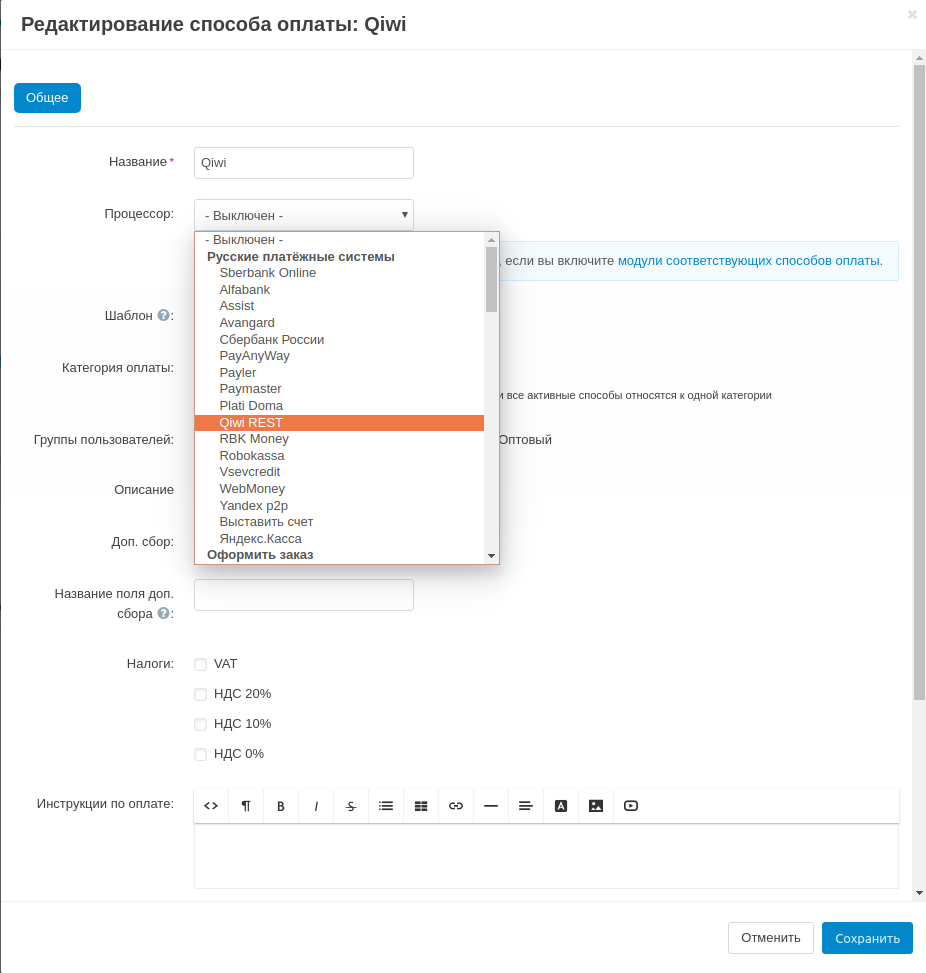Open the модули соответствующих способов оплаты link
This screenshot has width=926, height=973.
[x=749, y=260]
